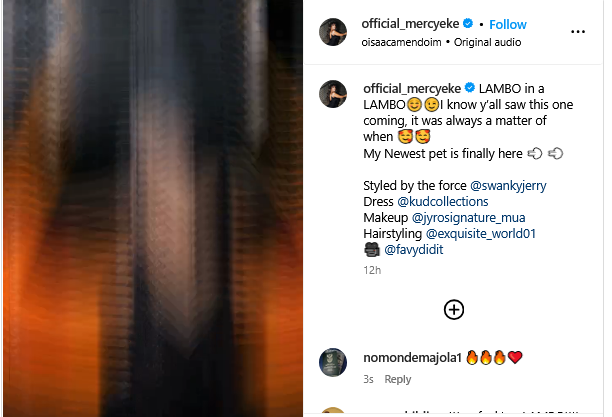
Task: Open the @jyrosignature_mua mention
Action: coord(468,218)
